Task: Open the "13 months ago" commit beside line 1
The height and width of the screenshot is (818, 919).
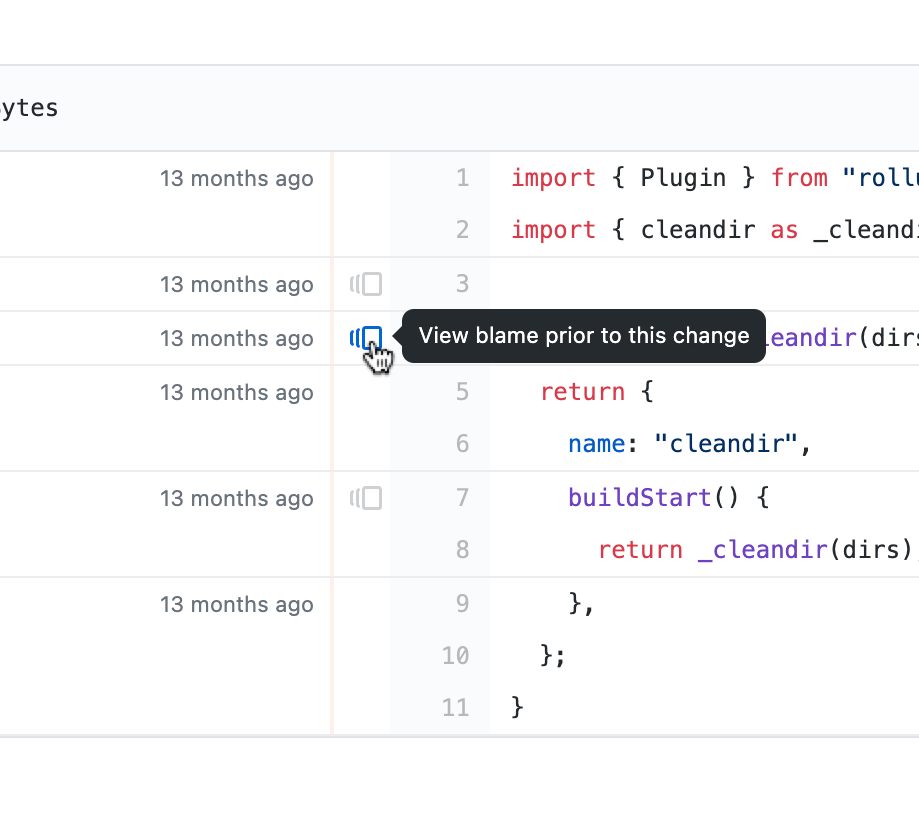Action: tap(237, 179)
